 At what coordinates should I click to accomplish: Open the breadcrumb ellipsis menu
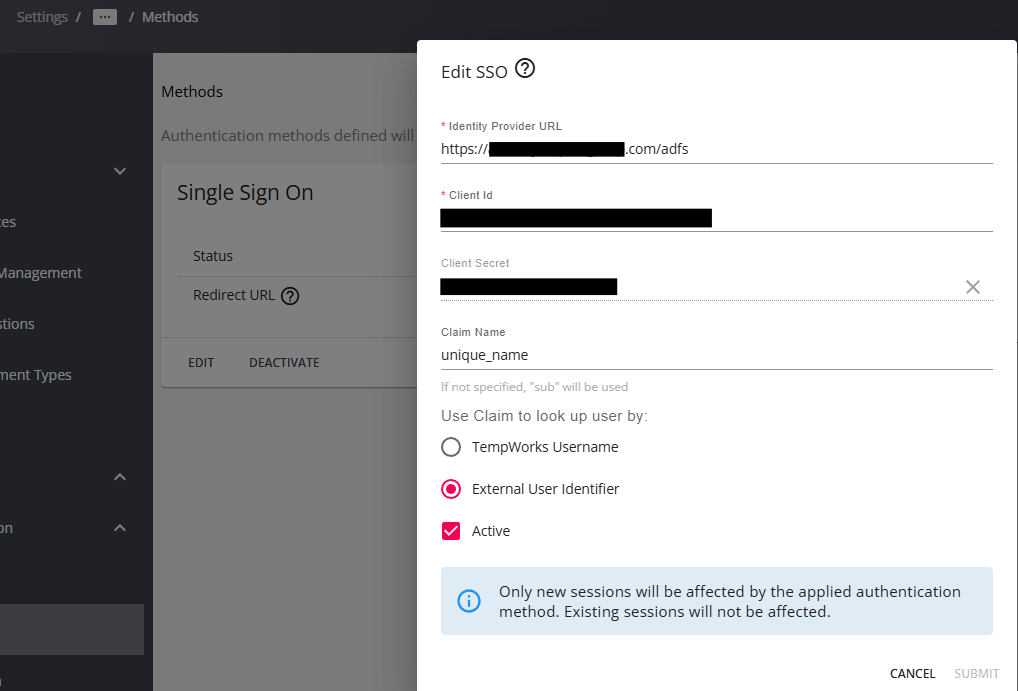[x=105, y=17]
